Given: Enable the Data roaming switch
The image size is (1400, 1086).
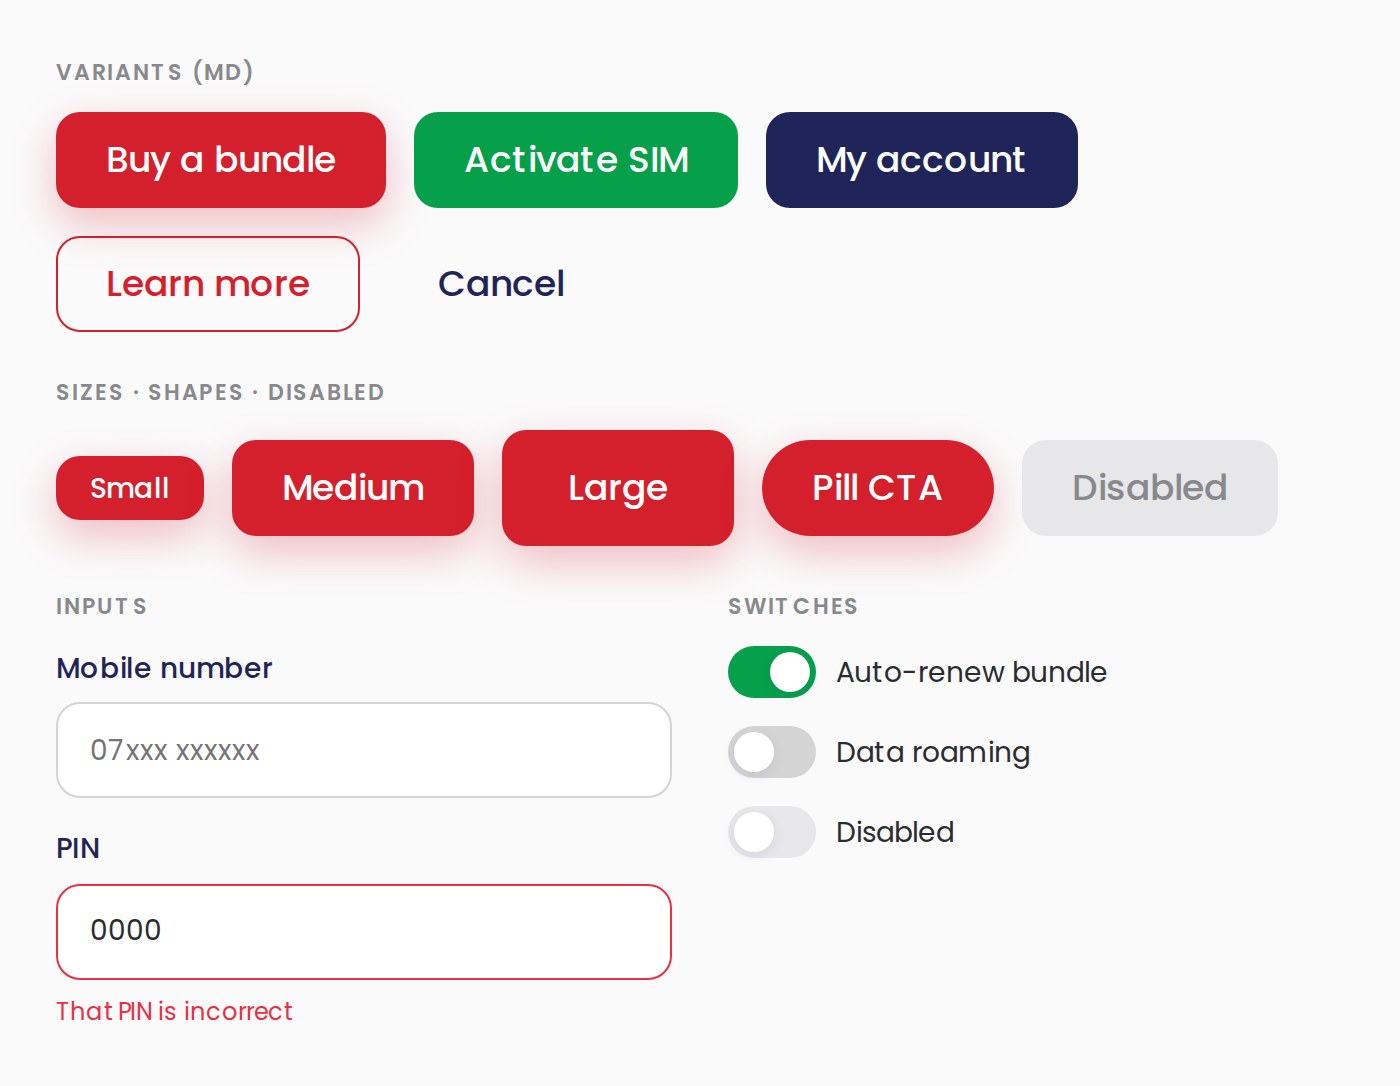Looking at the screenshot, I should (772, 752).
